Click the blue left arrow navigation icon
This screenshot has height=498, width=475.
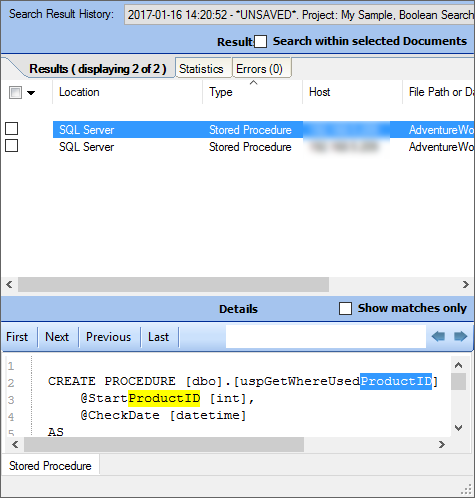tap(438, 336)
